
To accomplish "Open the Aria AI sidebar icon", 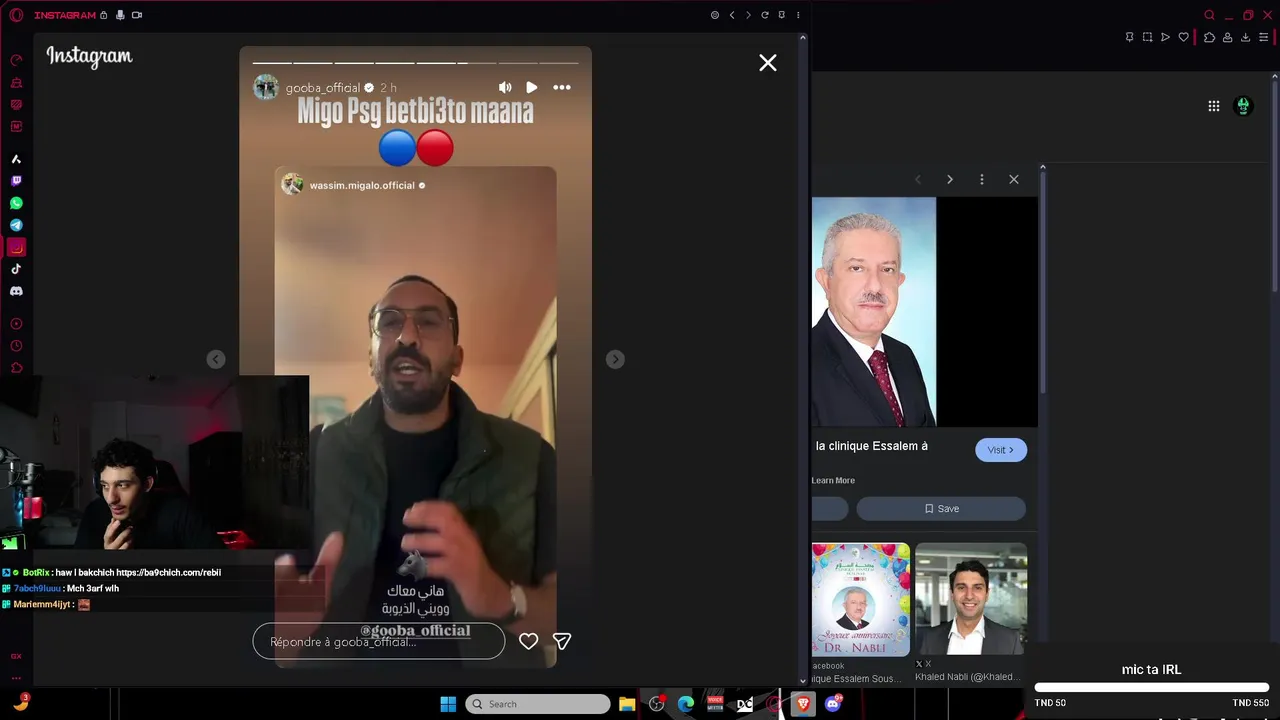I will pyautogui.click(x=16, y=159).
